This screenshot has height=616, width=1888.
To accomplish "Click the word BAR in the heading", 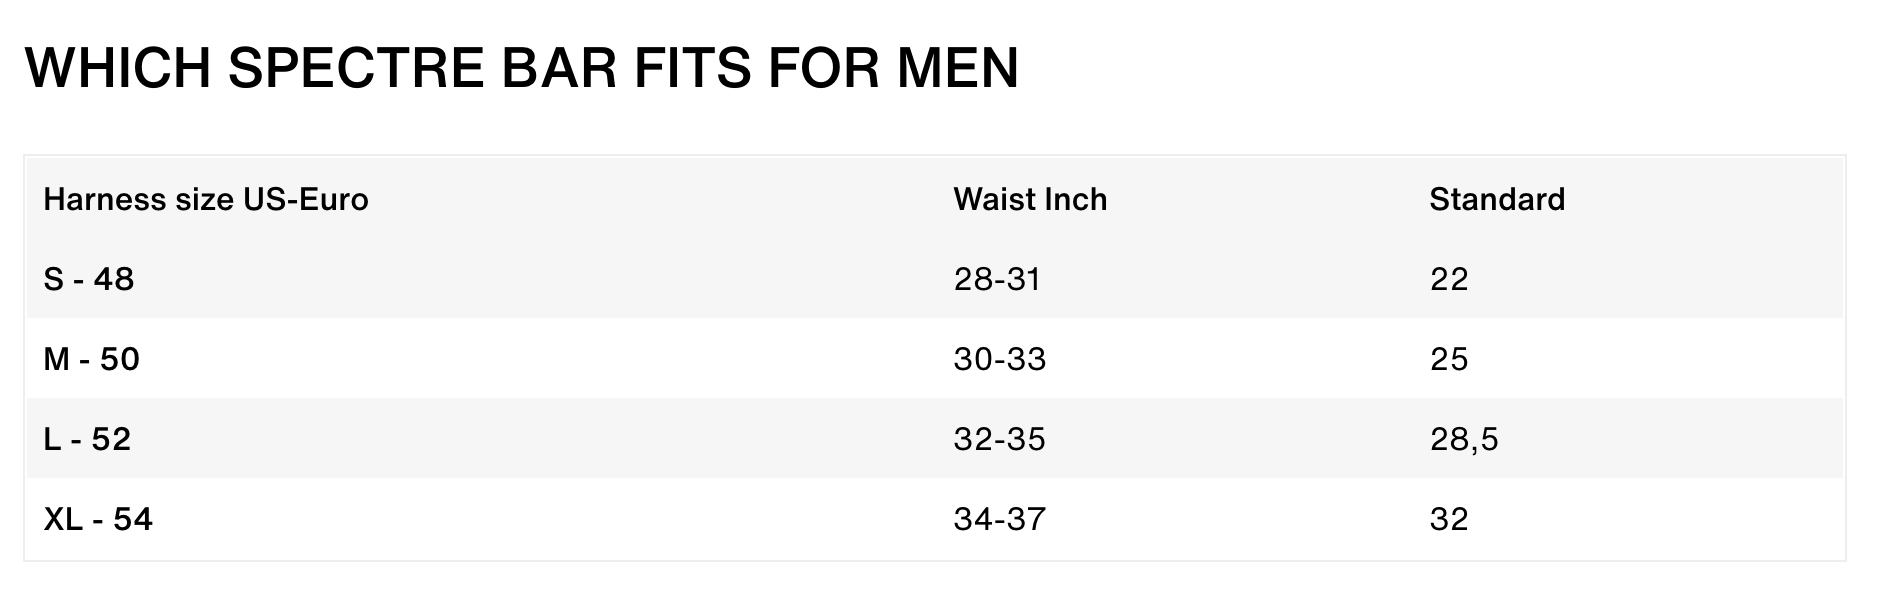I will [541, 68].
